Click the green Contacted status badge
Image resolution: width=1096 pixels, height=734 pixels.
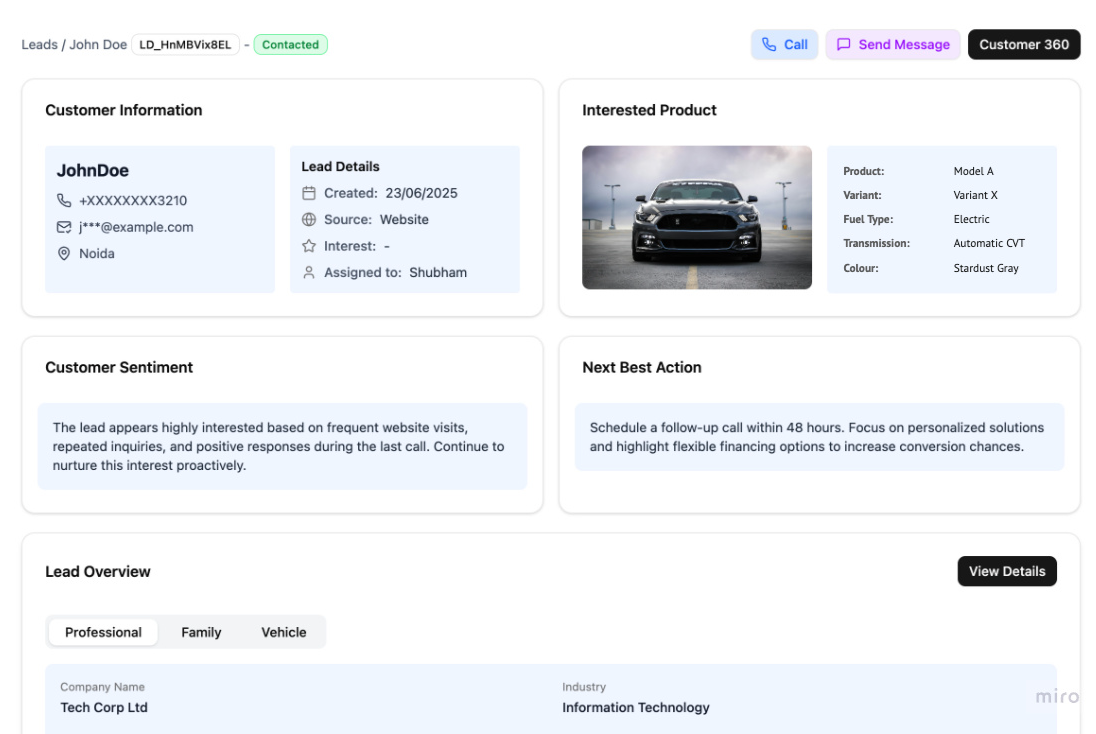coord(290,44)
